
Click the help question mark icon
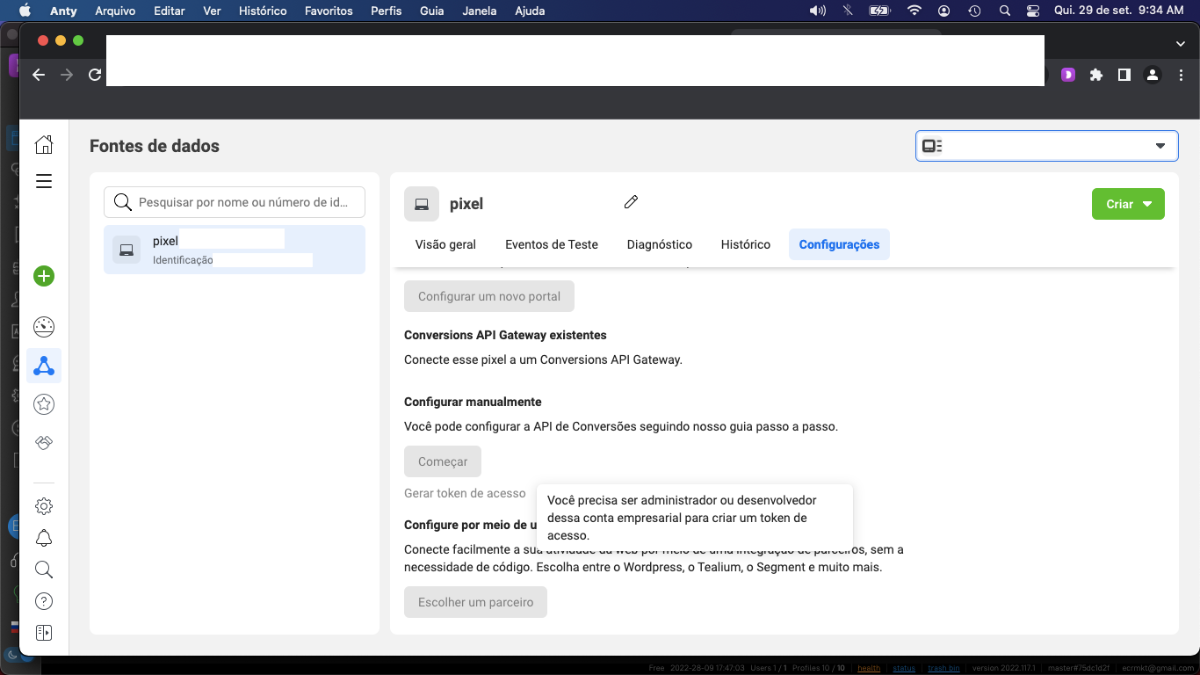pos(44,601)
